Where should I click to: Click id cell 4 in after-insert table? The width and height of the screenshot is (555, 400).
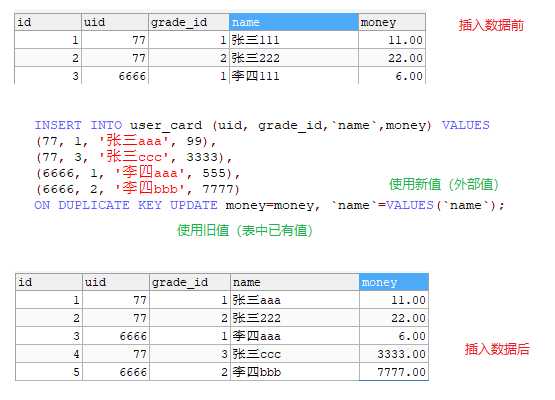pyautogui.click(x=49, y=354)
